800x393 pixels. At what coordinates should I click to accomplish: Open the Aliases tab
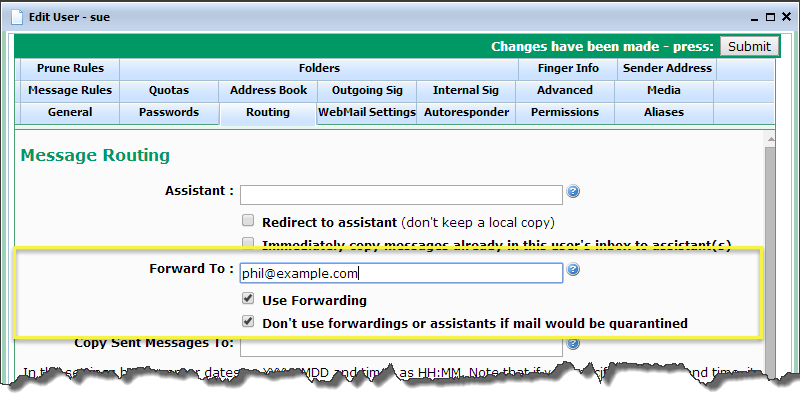(664, 113)
